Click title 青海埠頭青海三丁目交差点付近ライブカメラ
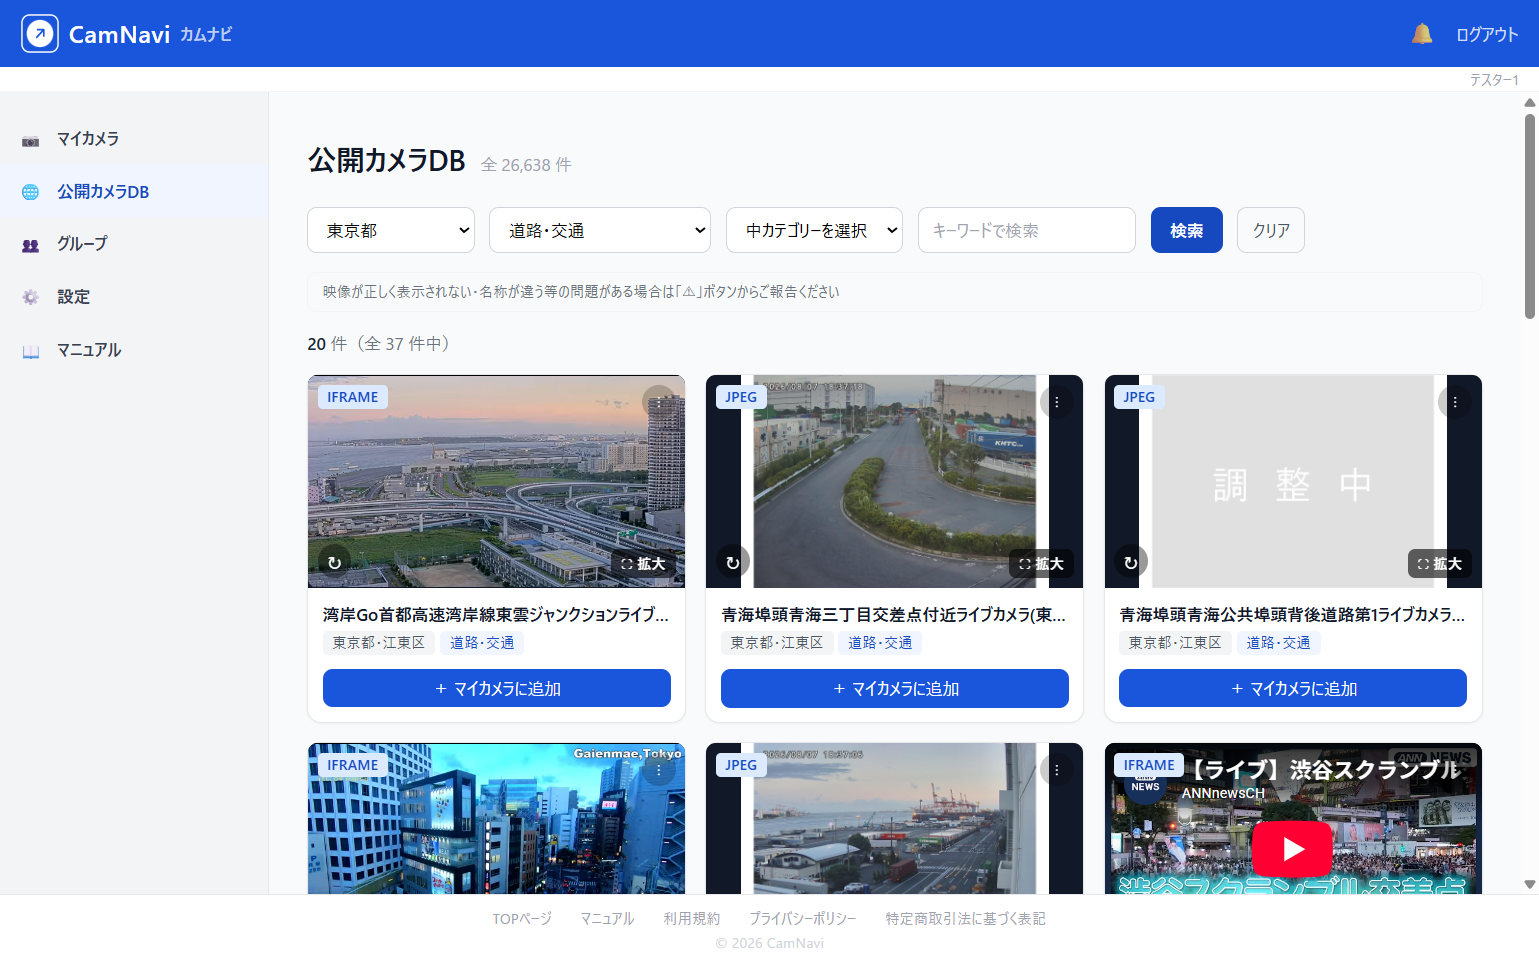Image resolution: width=1539 pixels, height=967 pixels. (x=894, y=615)
